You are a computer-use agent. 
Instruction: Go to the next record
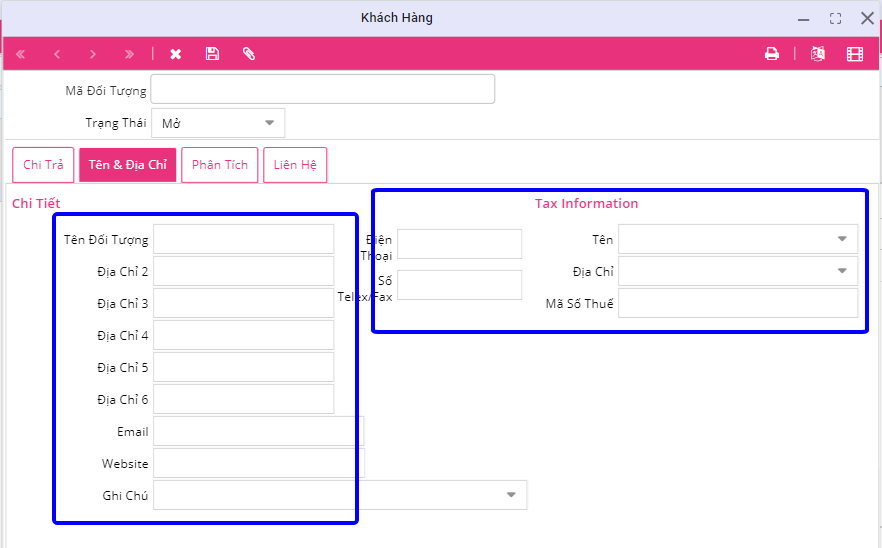(x=93, y=54)
